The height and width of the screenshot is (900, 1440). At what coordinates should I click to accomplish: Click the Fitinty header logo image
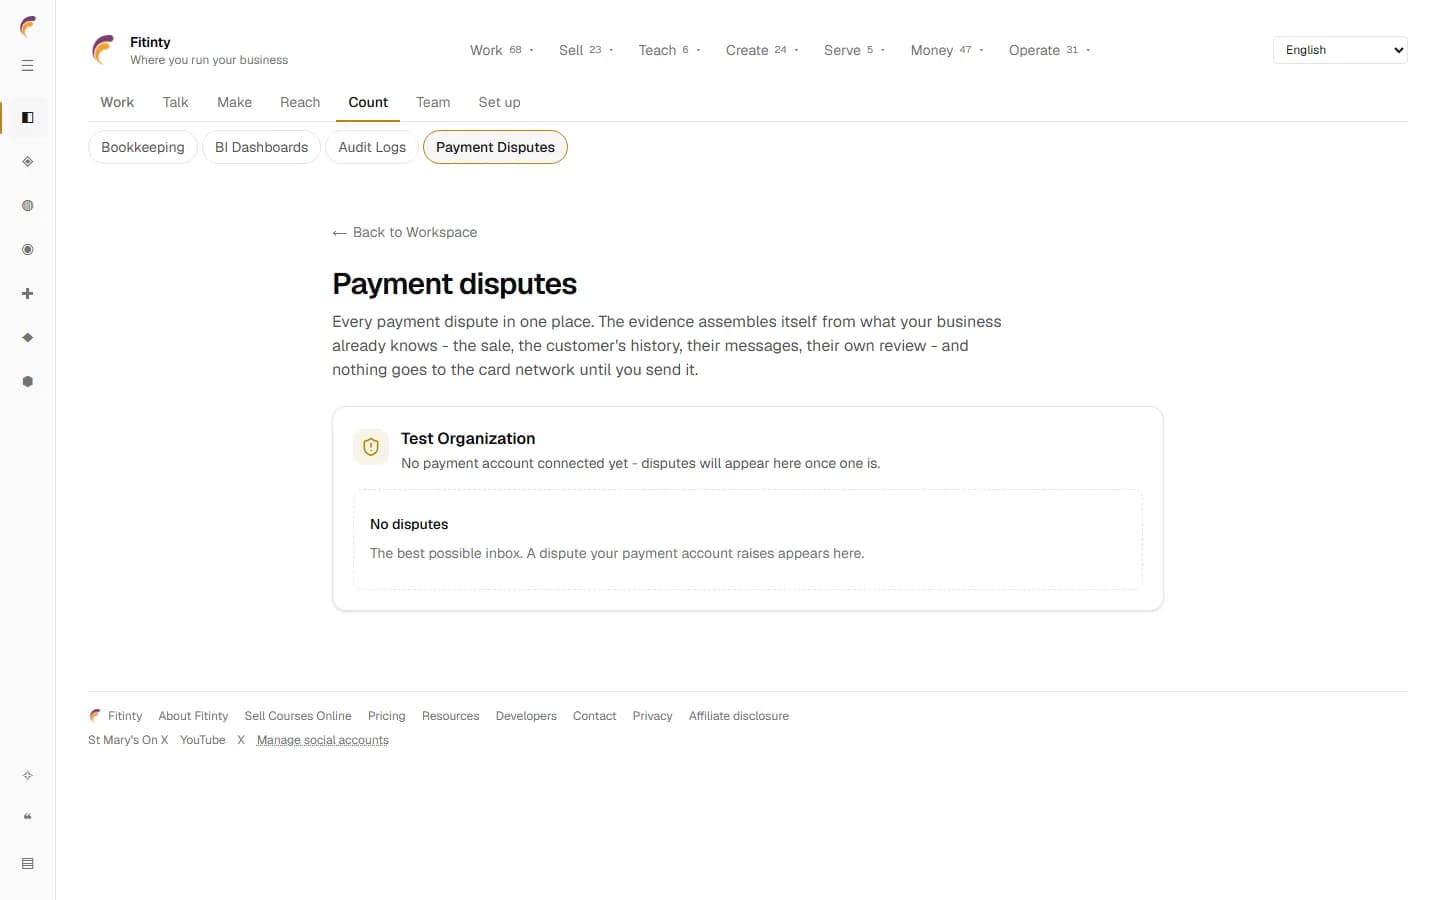(x=104, y=50)
